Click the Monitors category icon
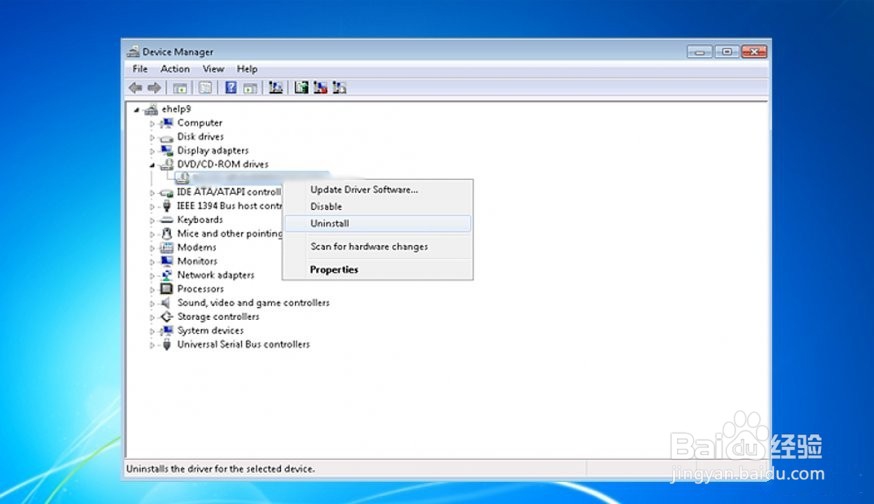 [x=166, y=261]
